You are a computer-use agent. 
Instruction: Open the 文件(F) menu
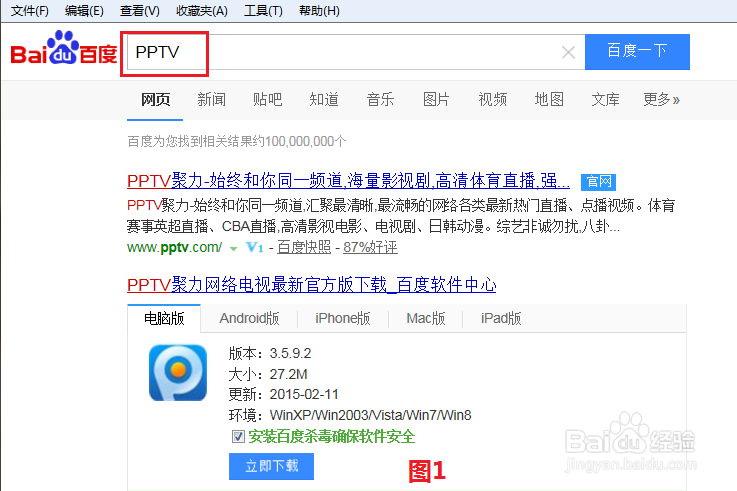tap(30, 10)
